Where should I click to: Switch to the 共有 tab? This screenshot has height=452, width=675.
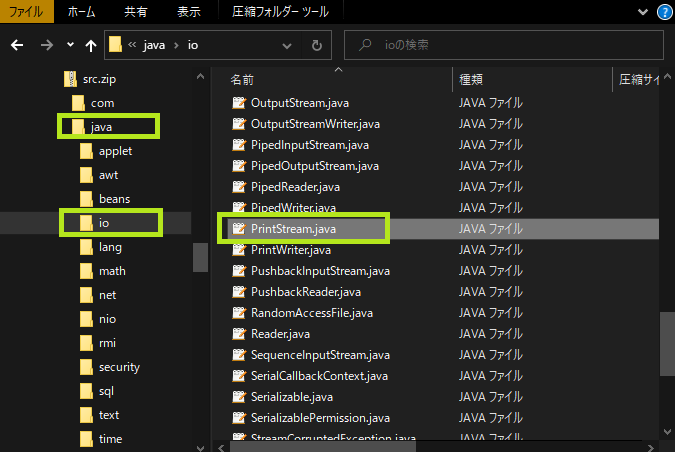pyautogui.click(x=136, y=12)
